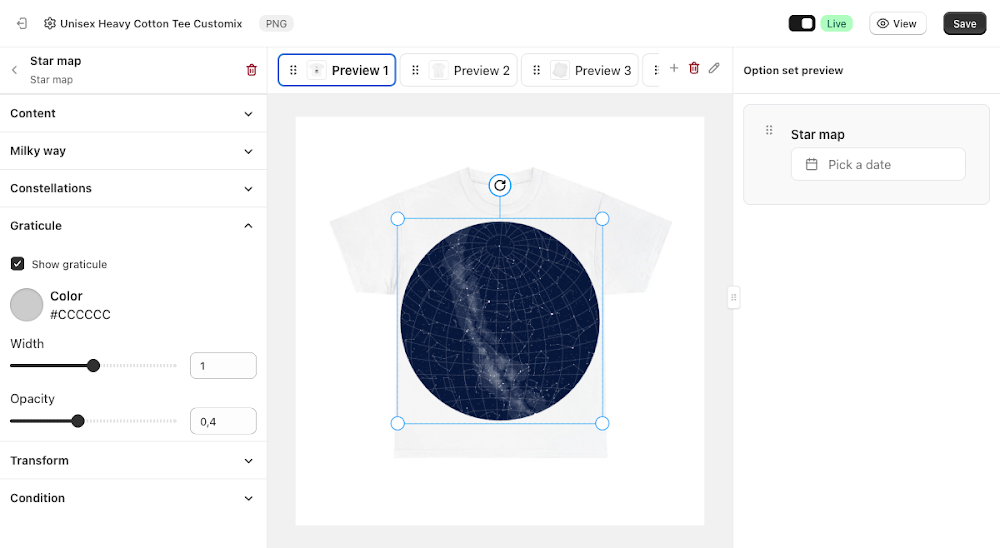This screenshot has width=1000, height=548.
Task: Click the Opacity slider handle
Action: click(78, 421)
